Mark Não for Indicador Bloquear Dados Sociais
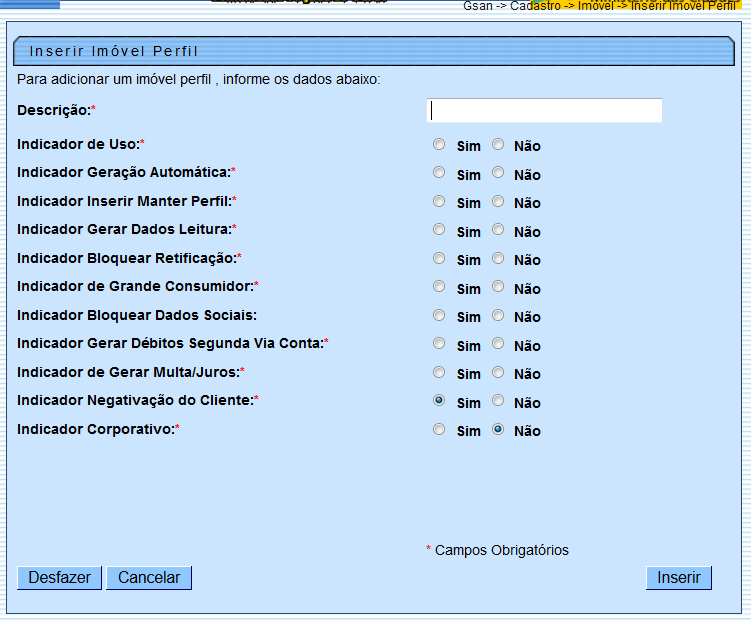The width and height of the screenshot is (751, 622). [x=498, y=315]
